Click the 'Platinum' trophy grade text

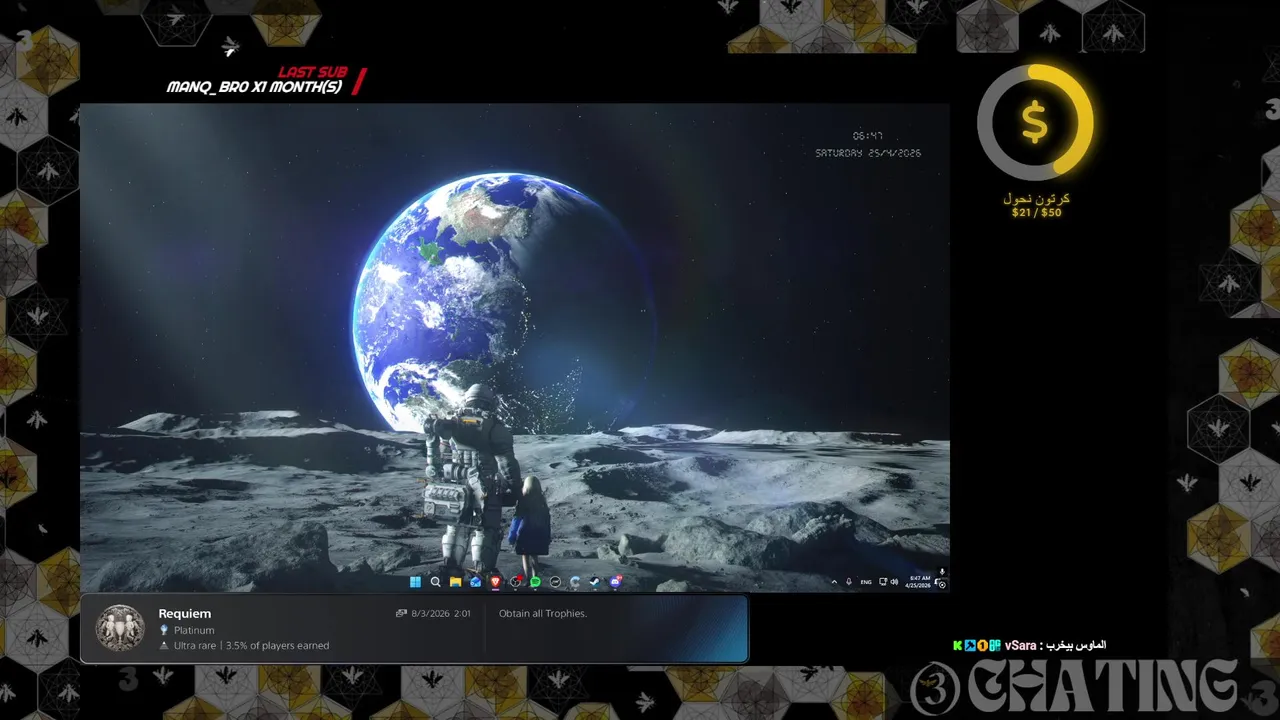coord(194,630)
